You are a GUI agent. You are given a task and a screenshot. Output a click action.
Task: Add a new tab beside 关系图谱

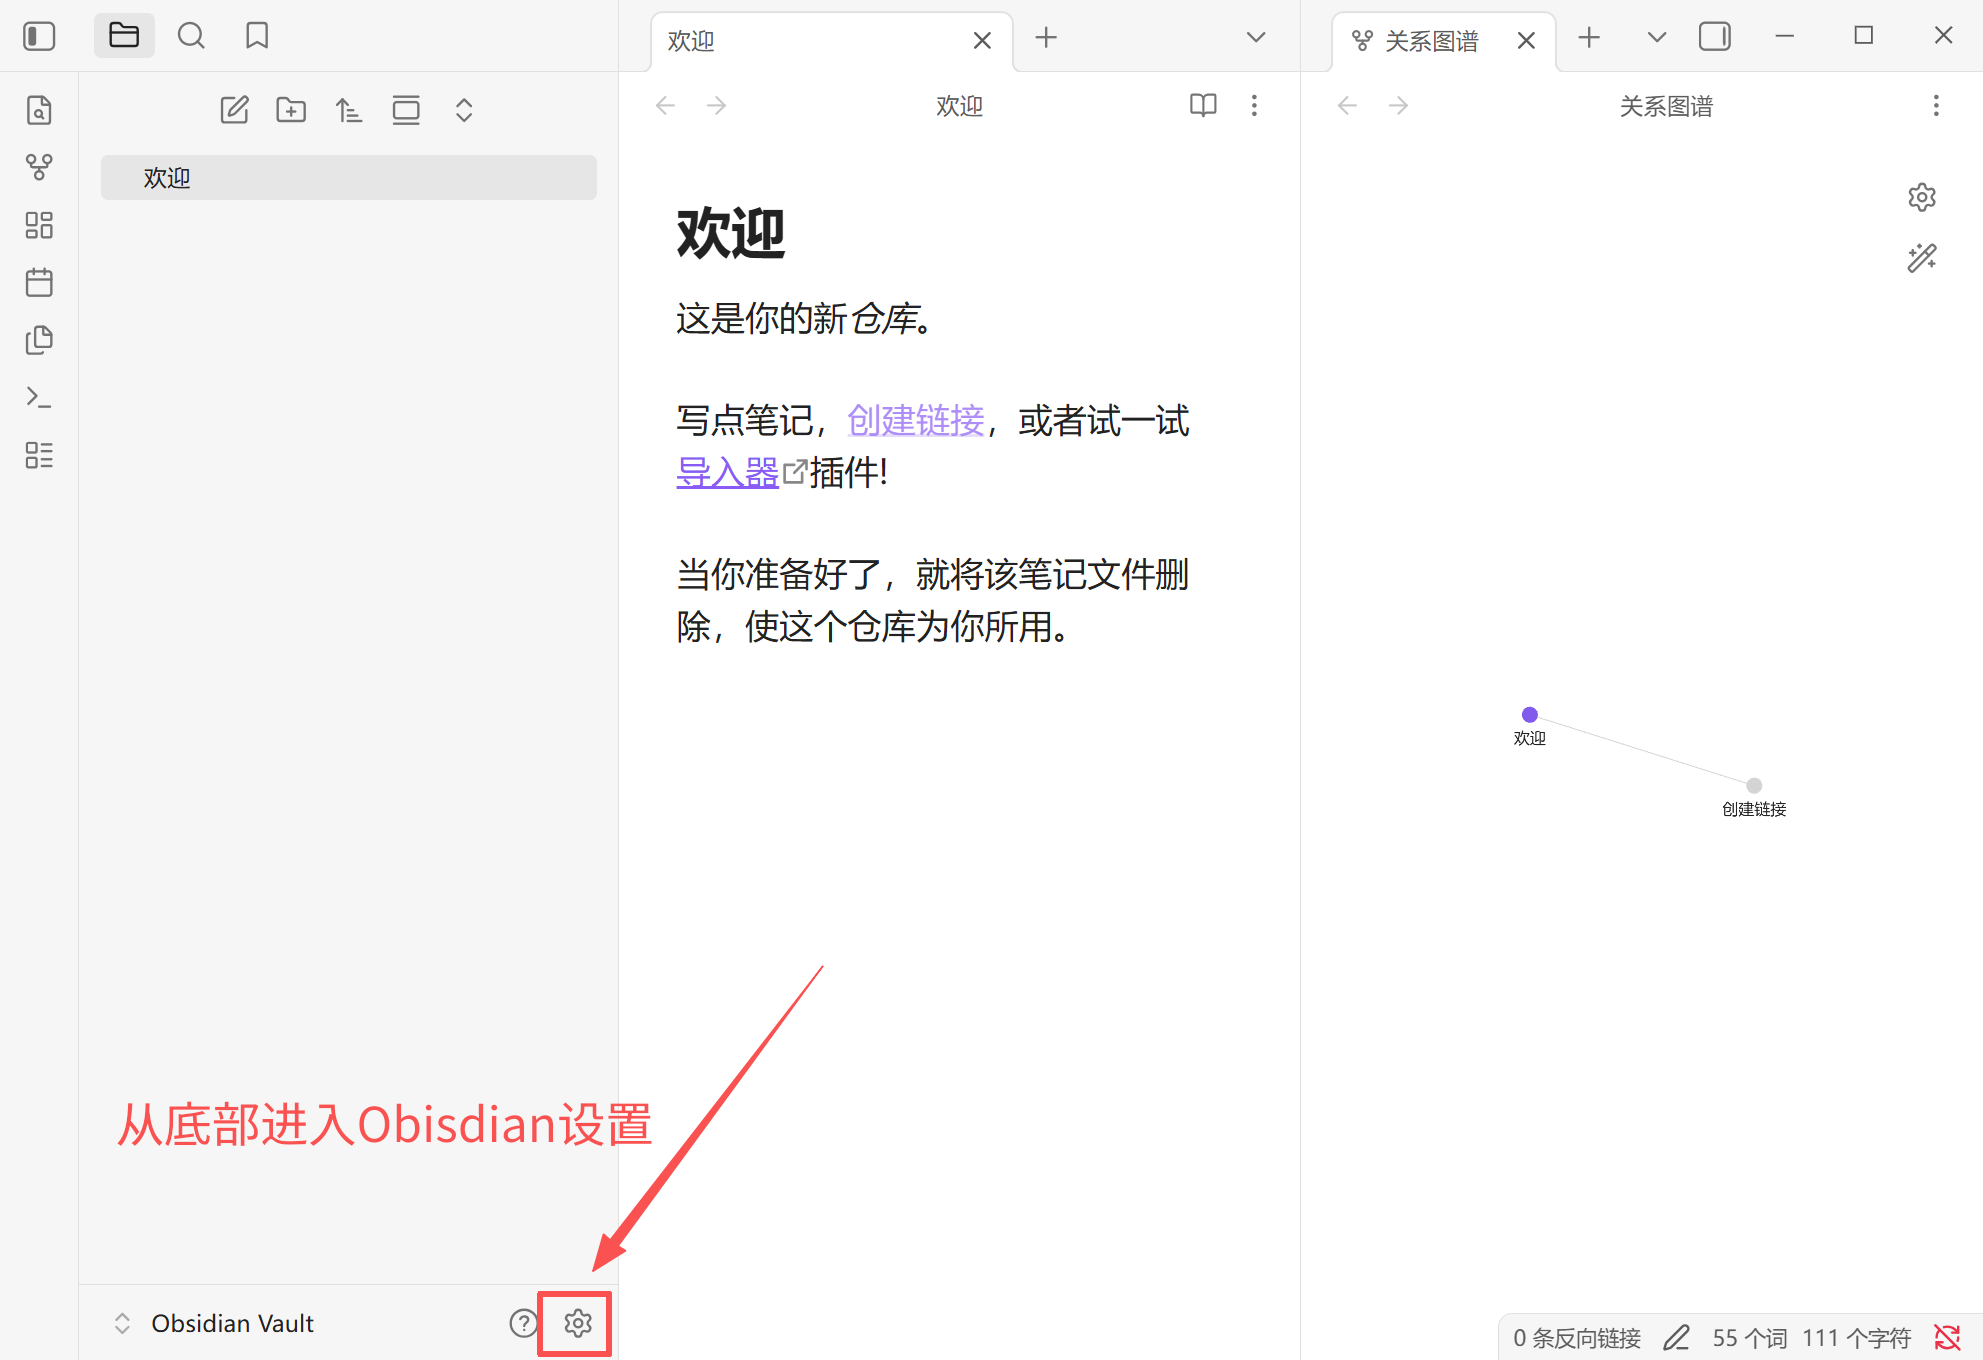1589,38
